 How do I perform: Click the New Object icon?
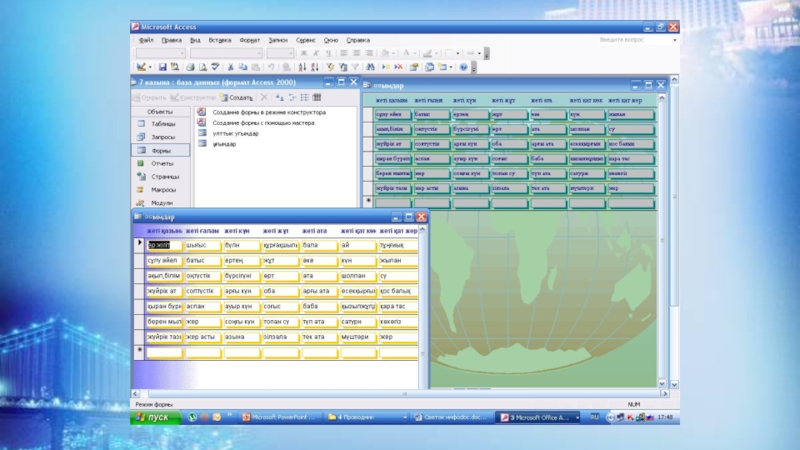click(442, 67)
